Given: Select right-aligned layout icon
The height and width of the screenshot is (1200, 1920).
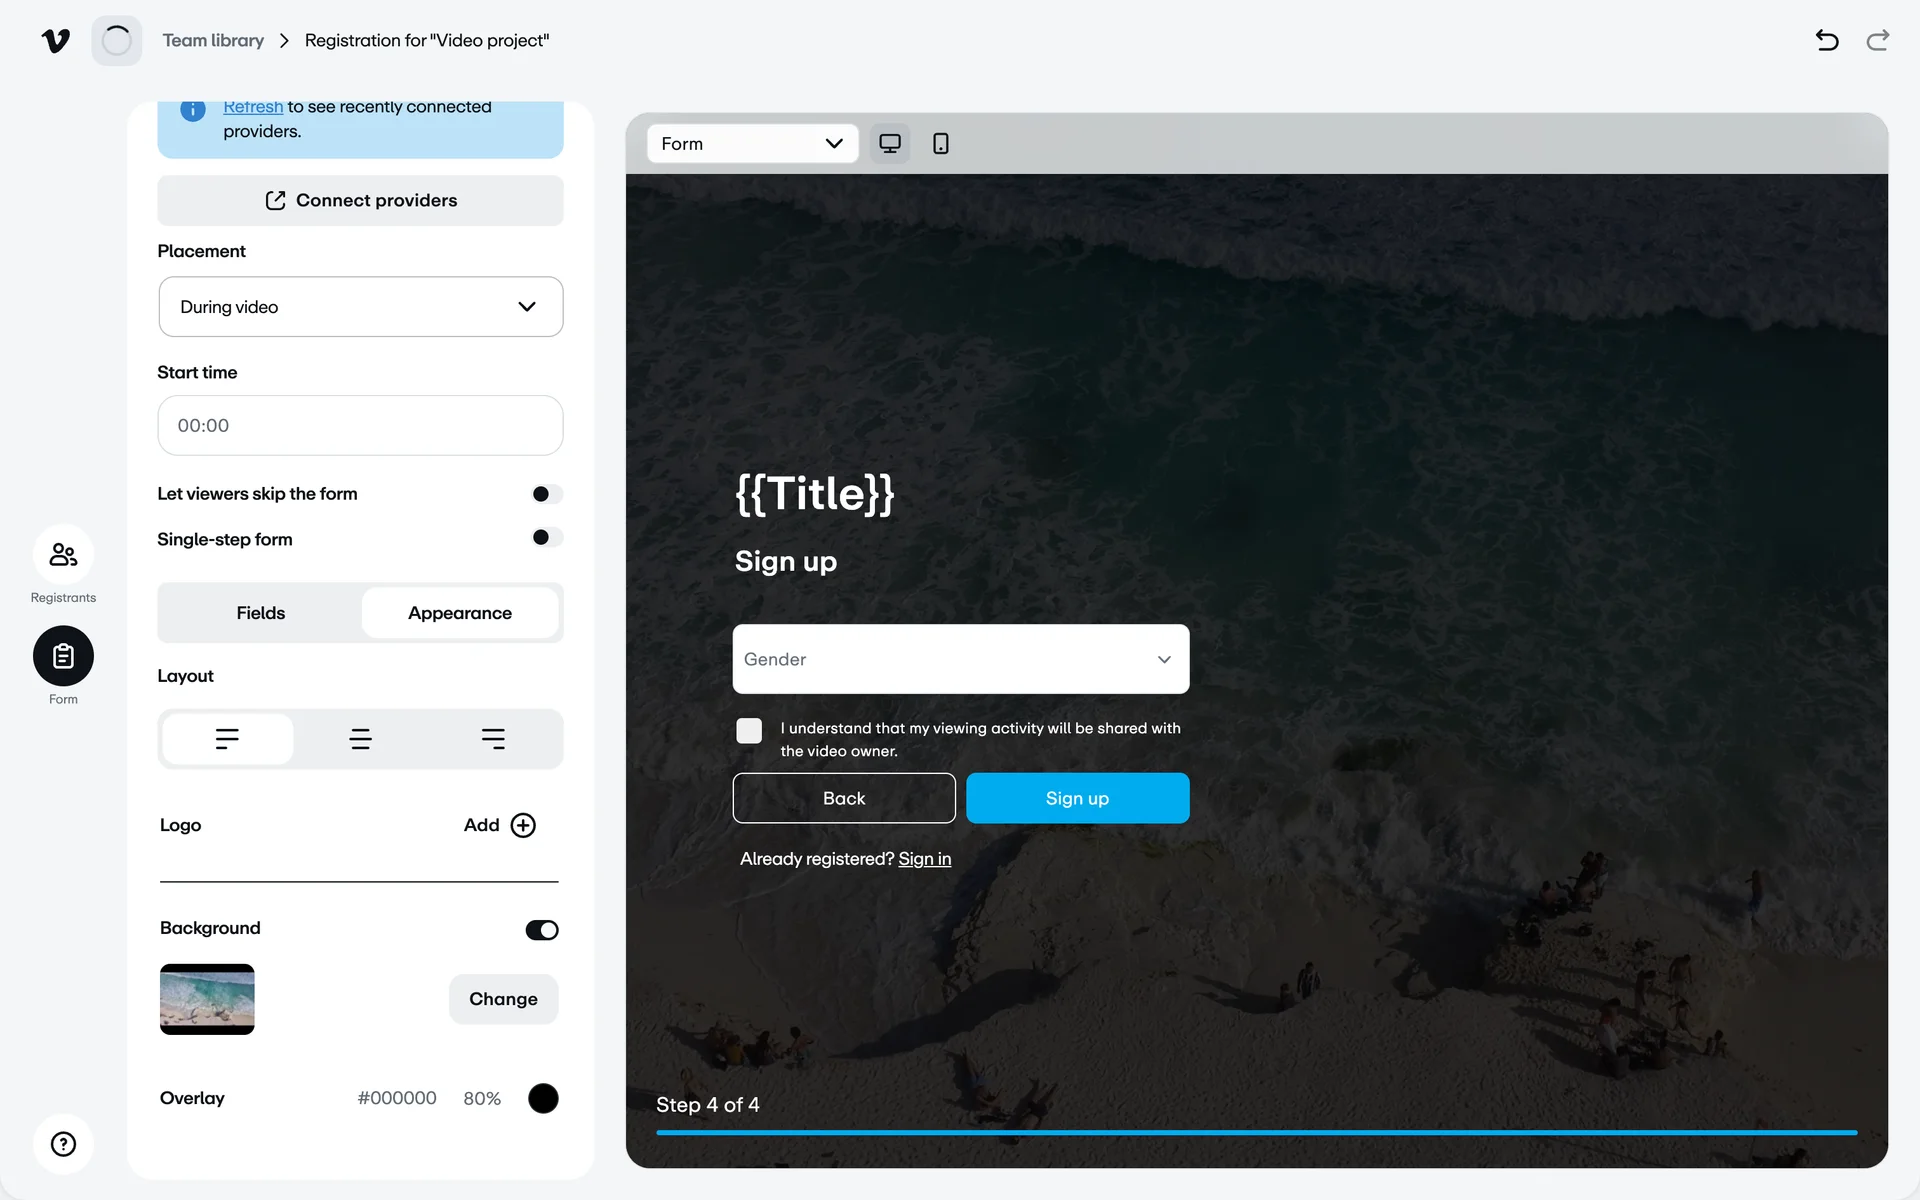Looking at the screenshot, I should pos(493,739).
